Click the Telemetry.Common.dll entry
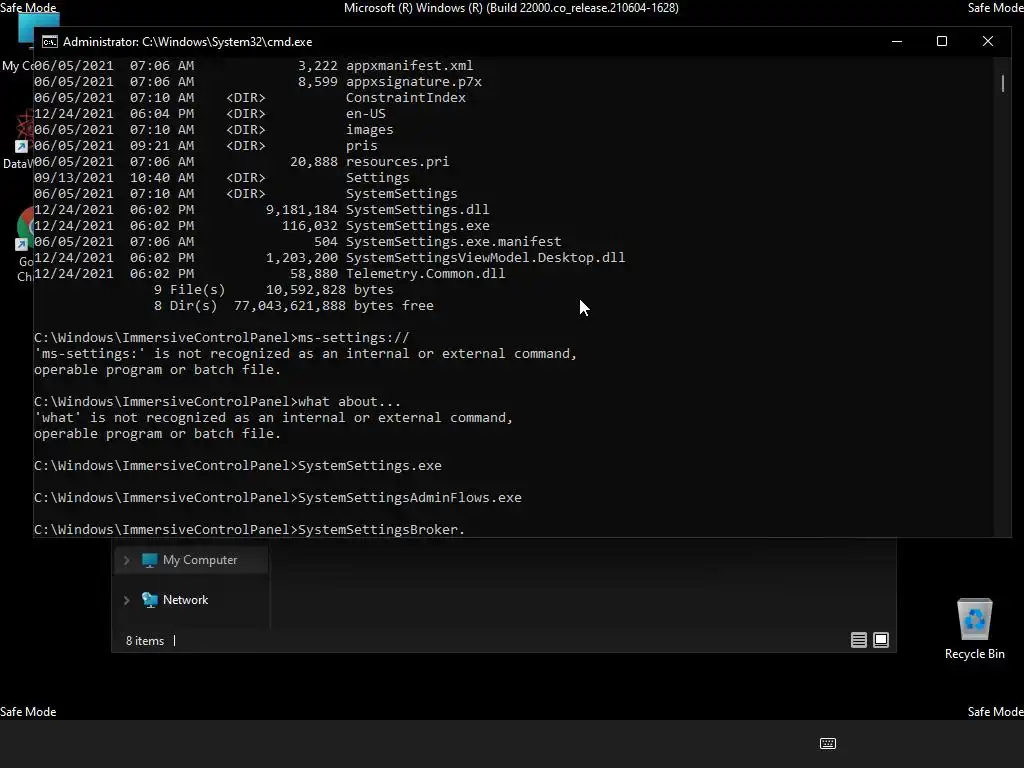Screen dimensions: 1024x768 click(x=425, y=274)
